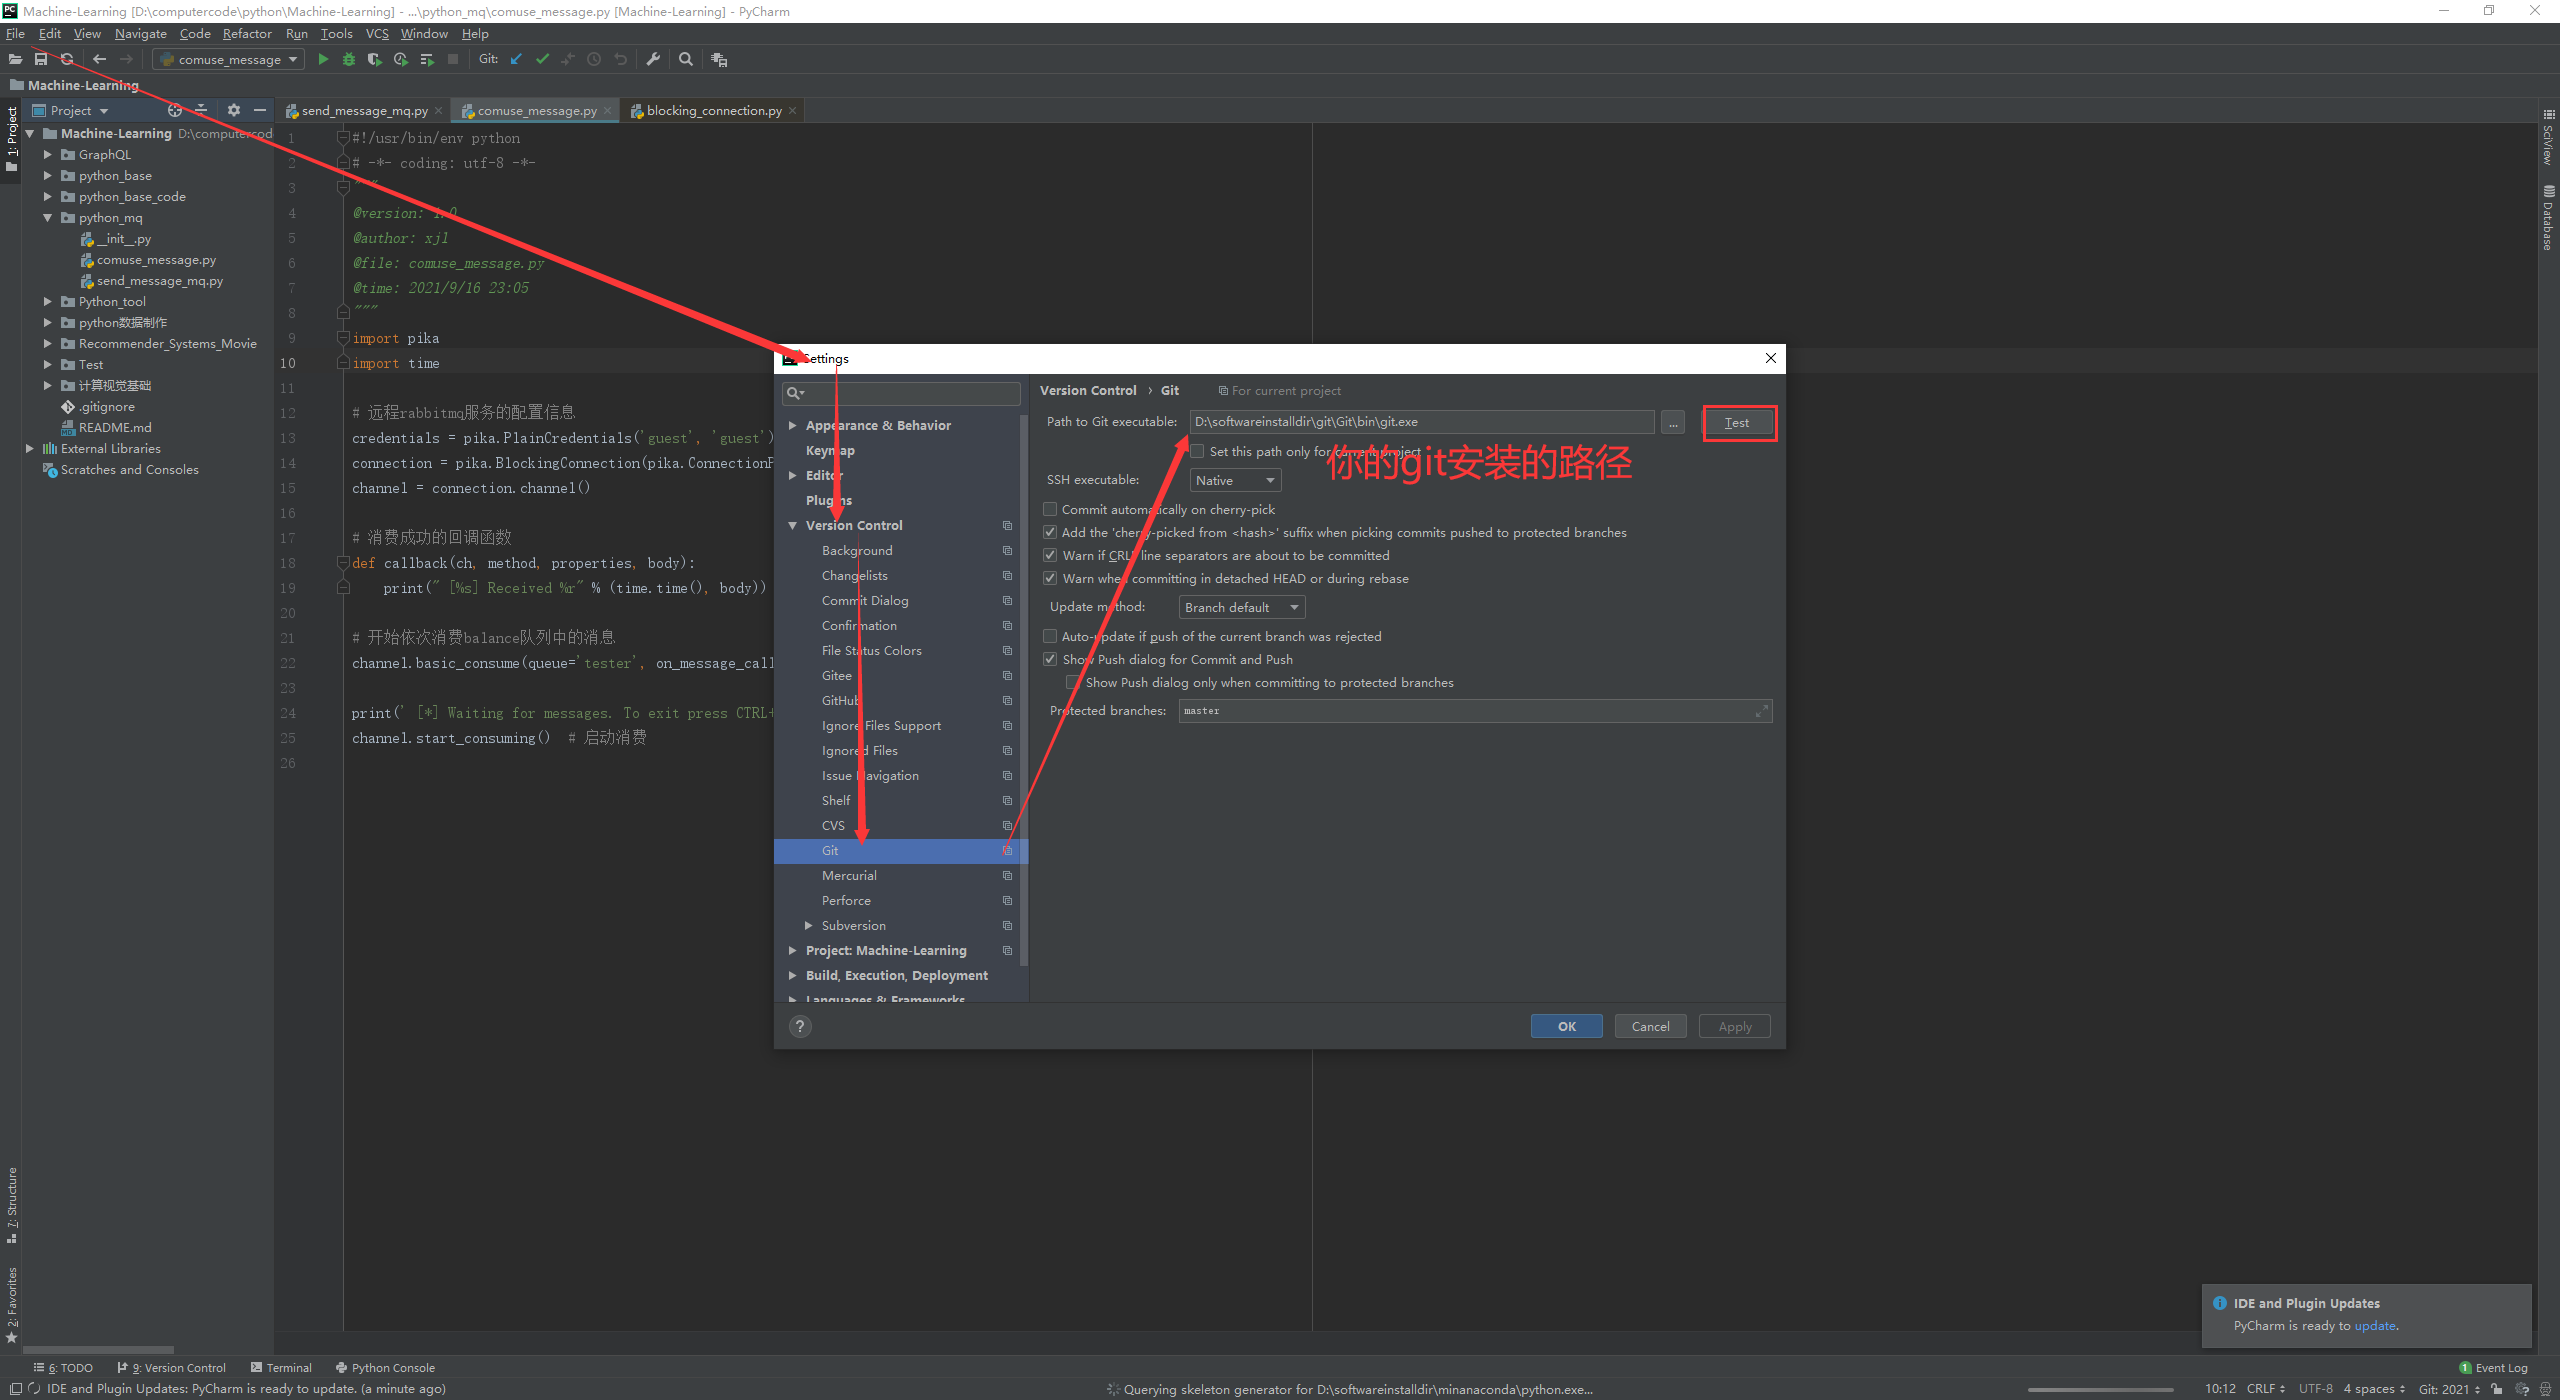Enable Commit automatically on cherry-pick

pyautogui.click(x=1050, y=509)
